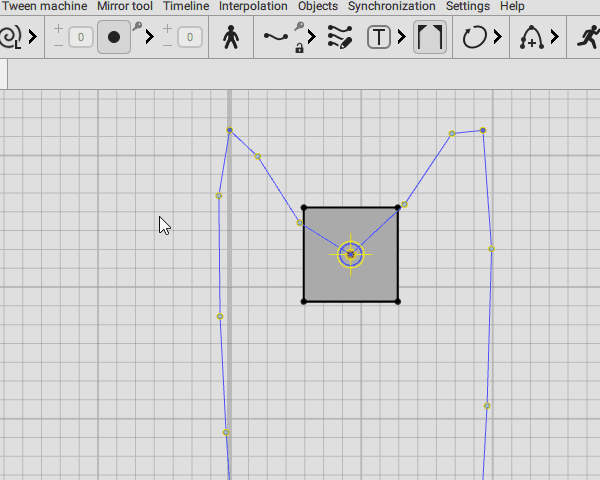Viewport: 600px width, 480px height.
Task: Toggle the black dot keyframe button
Action: [x=114, y=38]
